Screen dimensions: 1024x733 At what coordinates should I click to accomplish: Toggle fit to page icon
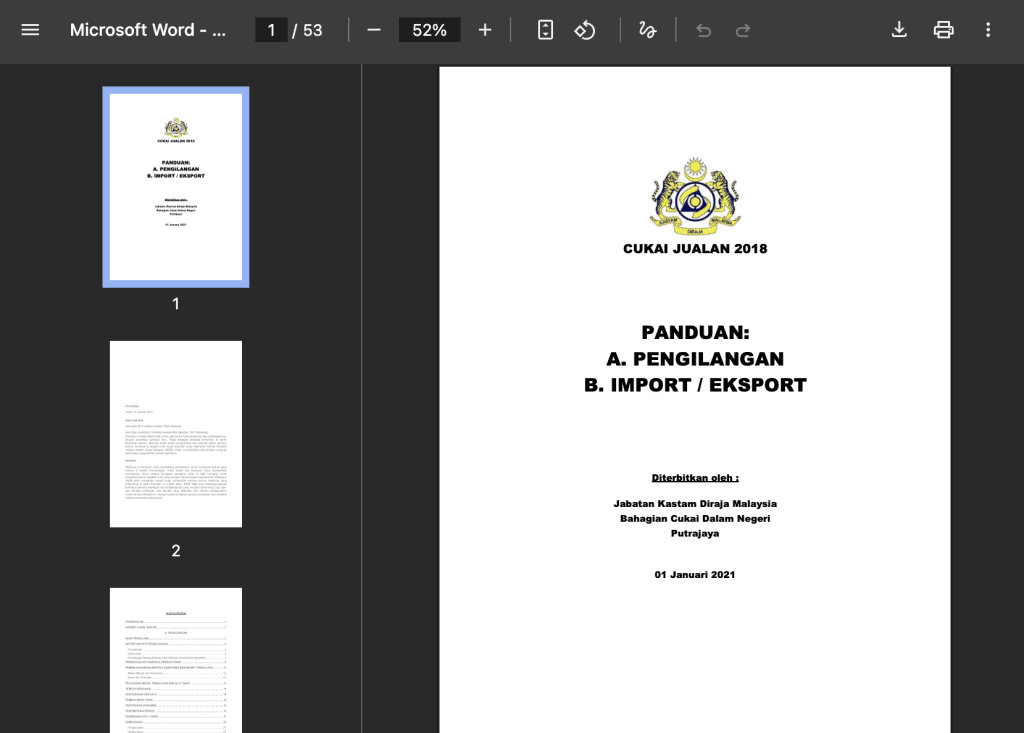point(545,30)
